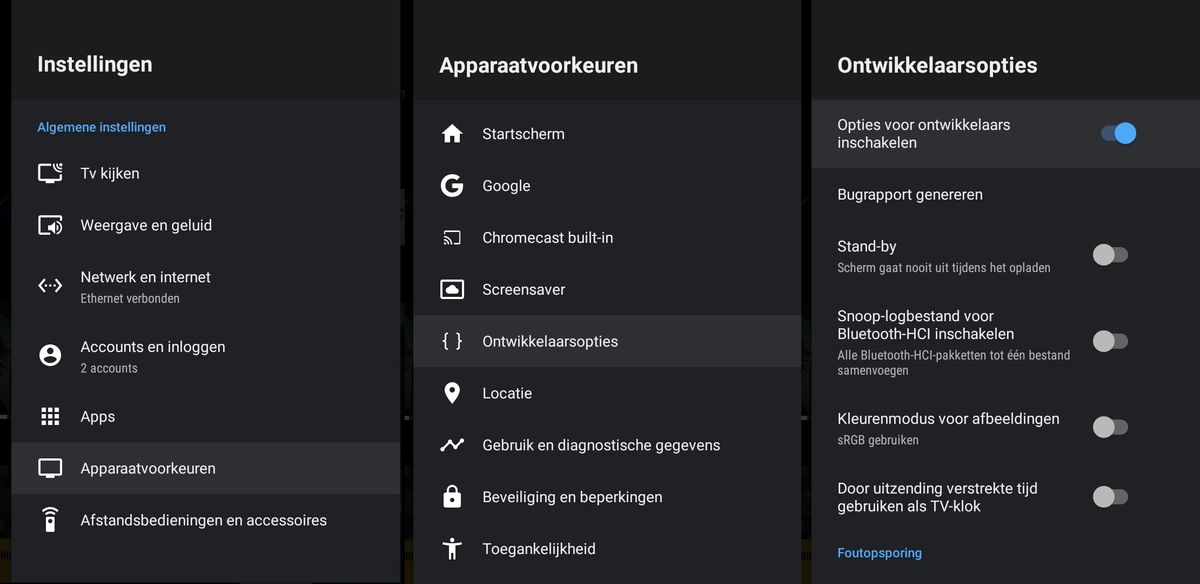Click Bugrapport genereren
This screenshot has width=1200, height=584.
click(x=911, y=194)
